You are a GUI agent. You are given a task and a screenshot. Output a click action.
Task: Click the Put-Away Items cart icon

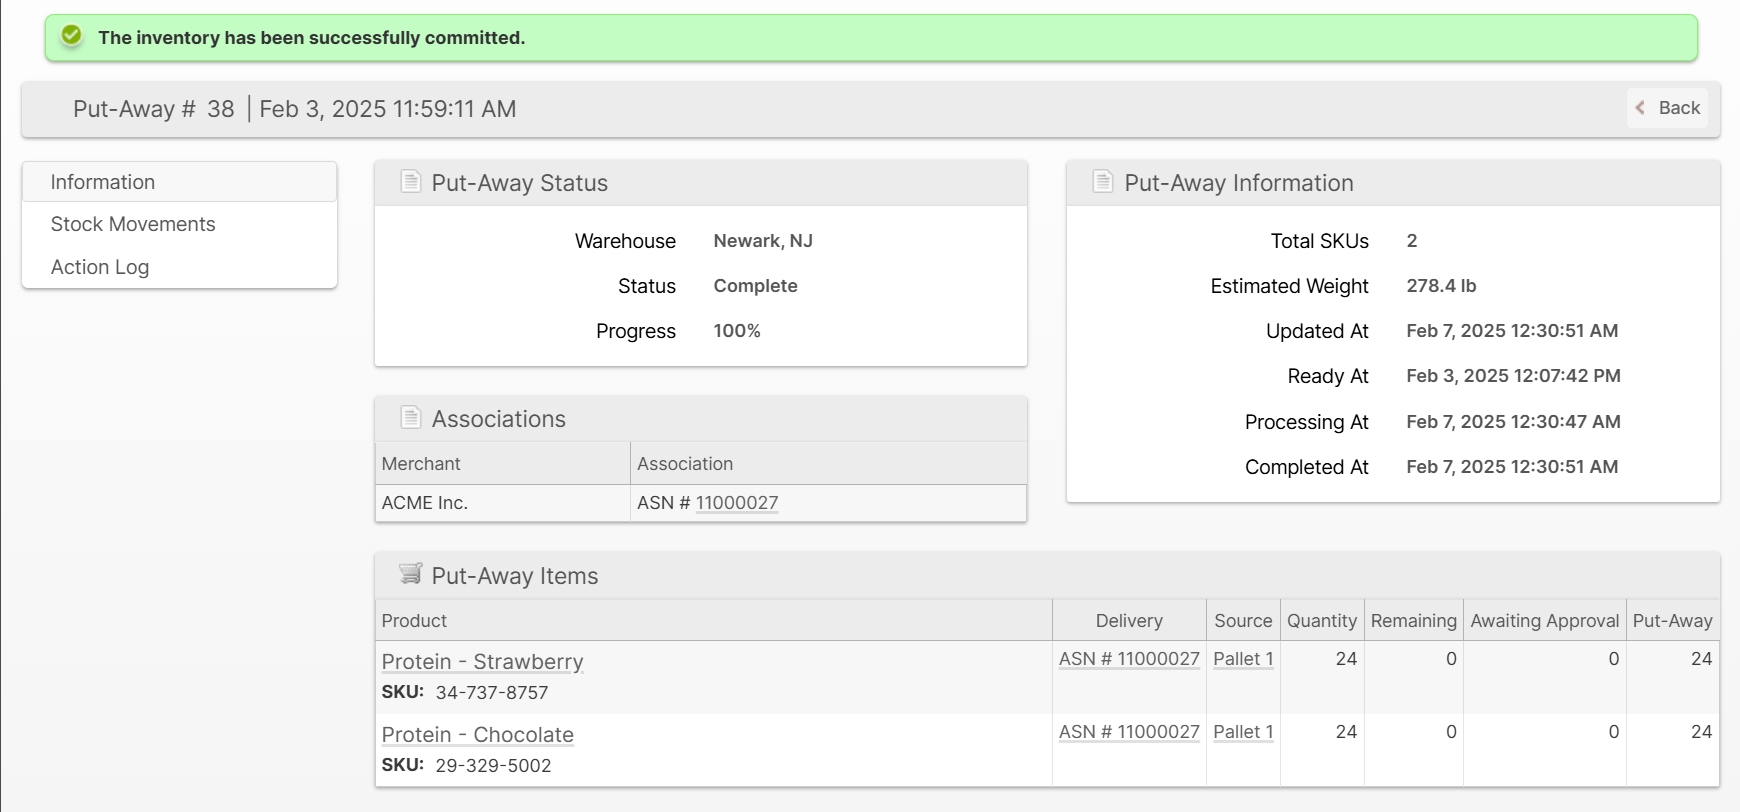point(410,574)
